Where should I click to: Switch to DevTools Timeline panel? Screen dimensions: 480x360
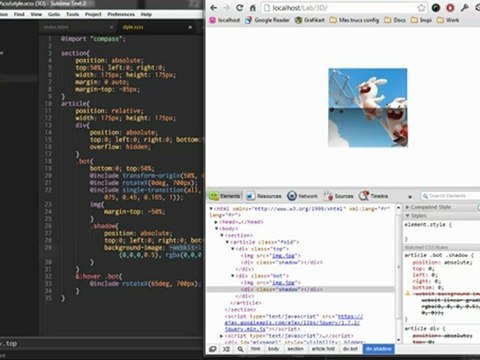[x=374, y=196]
